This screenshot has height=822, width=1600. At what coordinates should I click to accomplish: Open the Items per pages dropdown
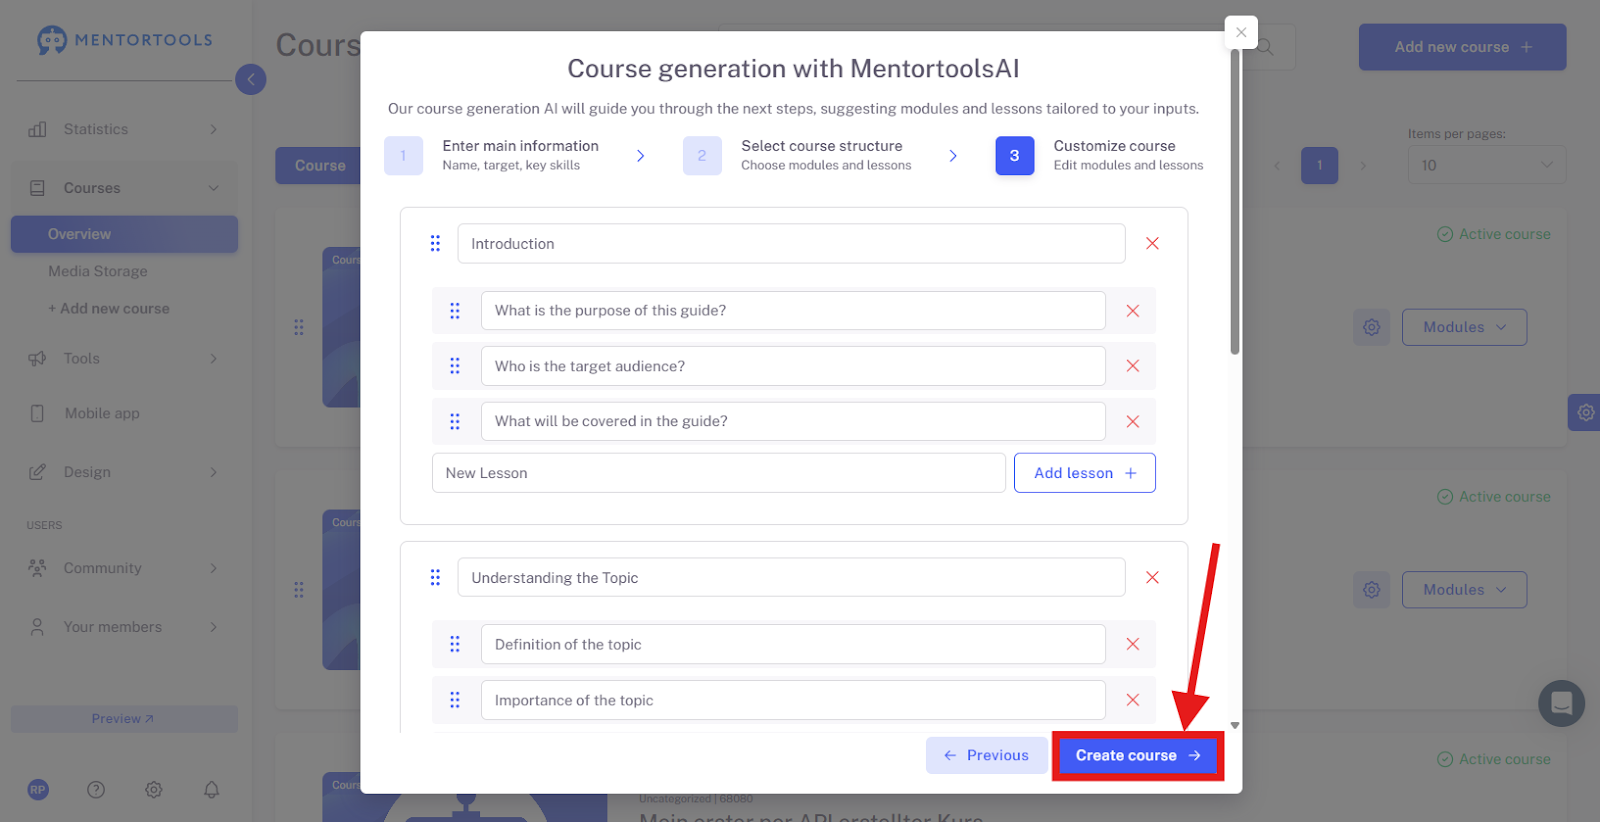1486,165
